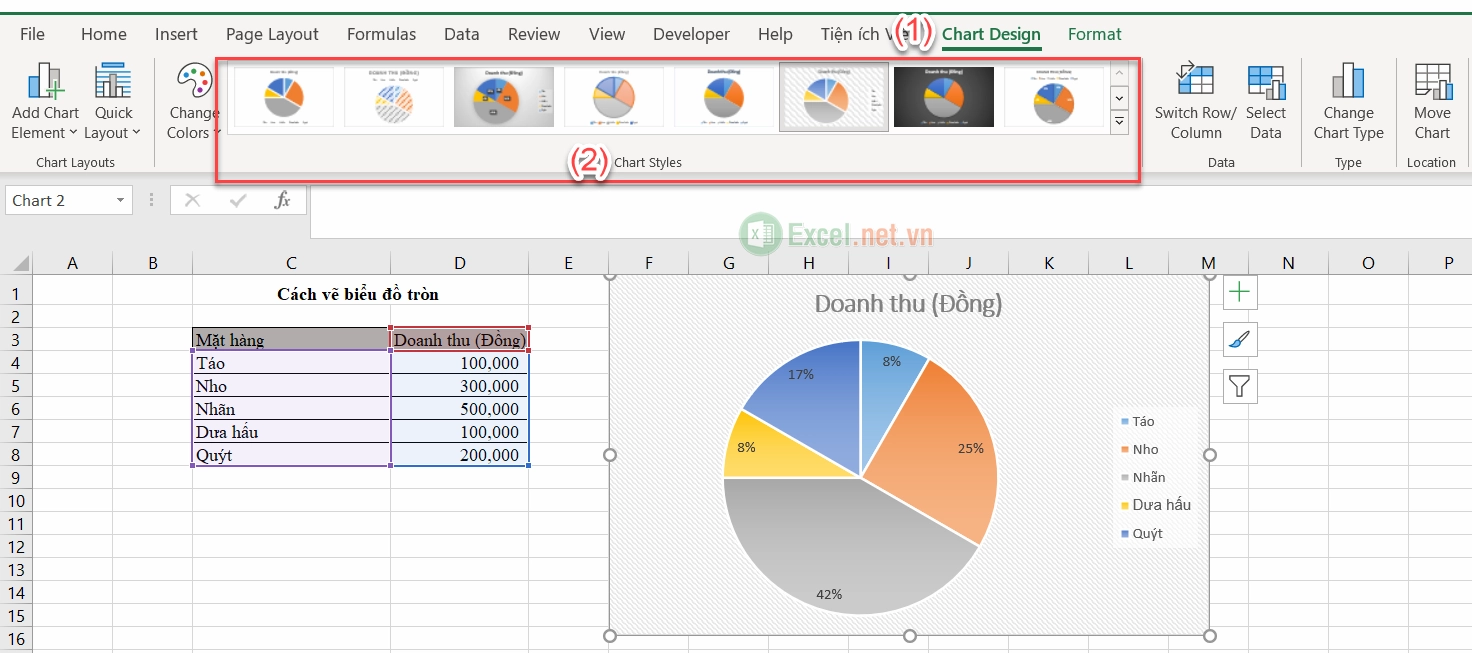The width and height of the screenshot is (1472, 653).
Task: Open the Select Data dialog
Action: coord(1265,102)
